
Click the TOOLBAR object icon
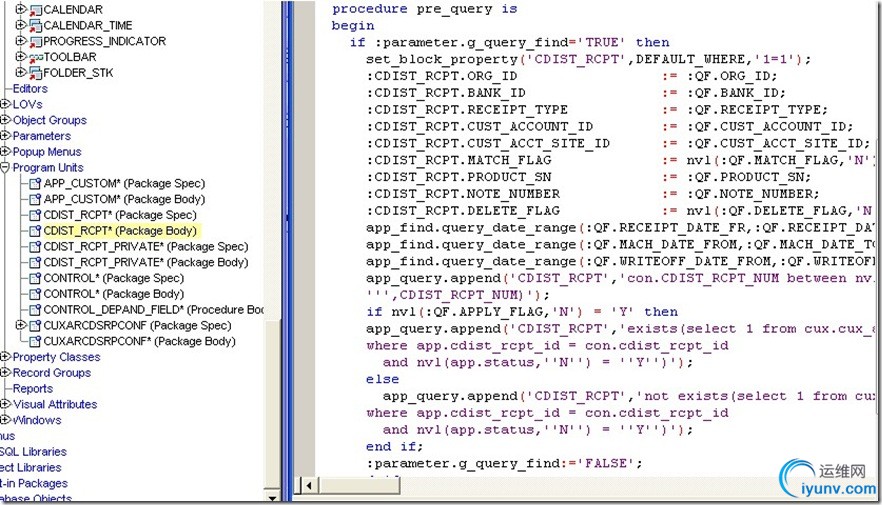pyautogui.click(x=35, y=57)
